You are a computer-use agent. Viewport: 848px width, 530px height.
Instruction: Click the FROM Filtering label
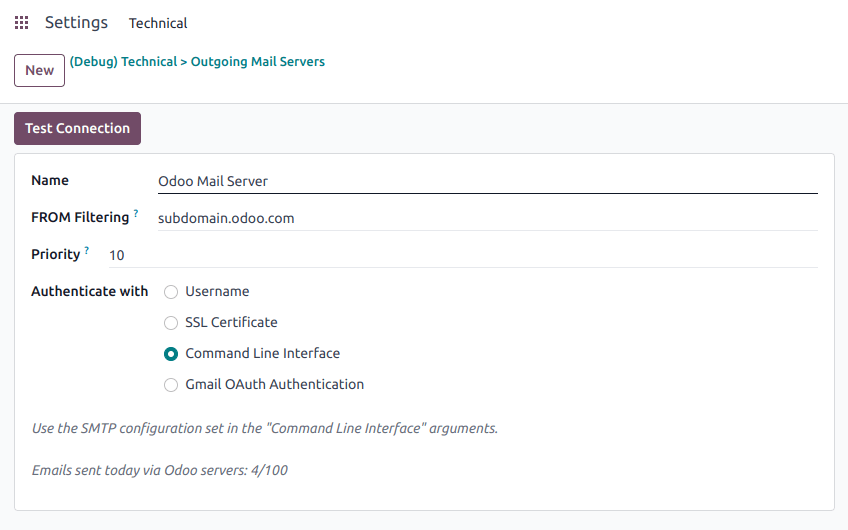[x=80, y=217]
